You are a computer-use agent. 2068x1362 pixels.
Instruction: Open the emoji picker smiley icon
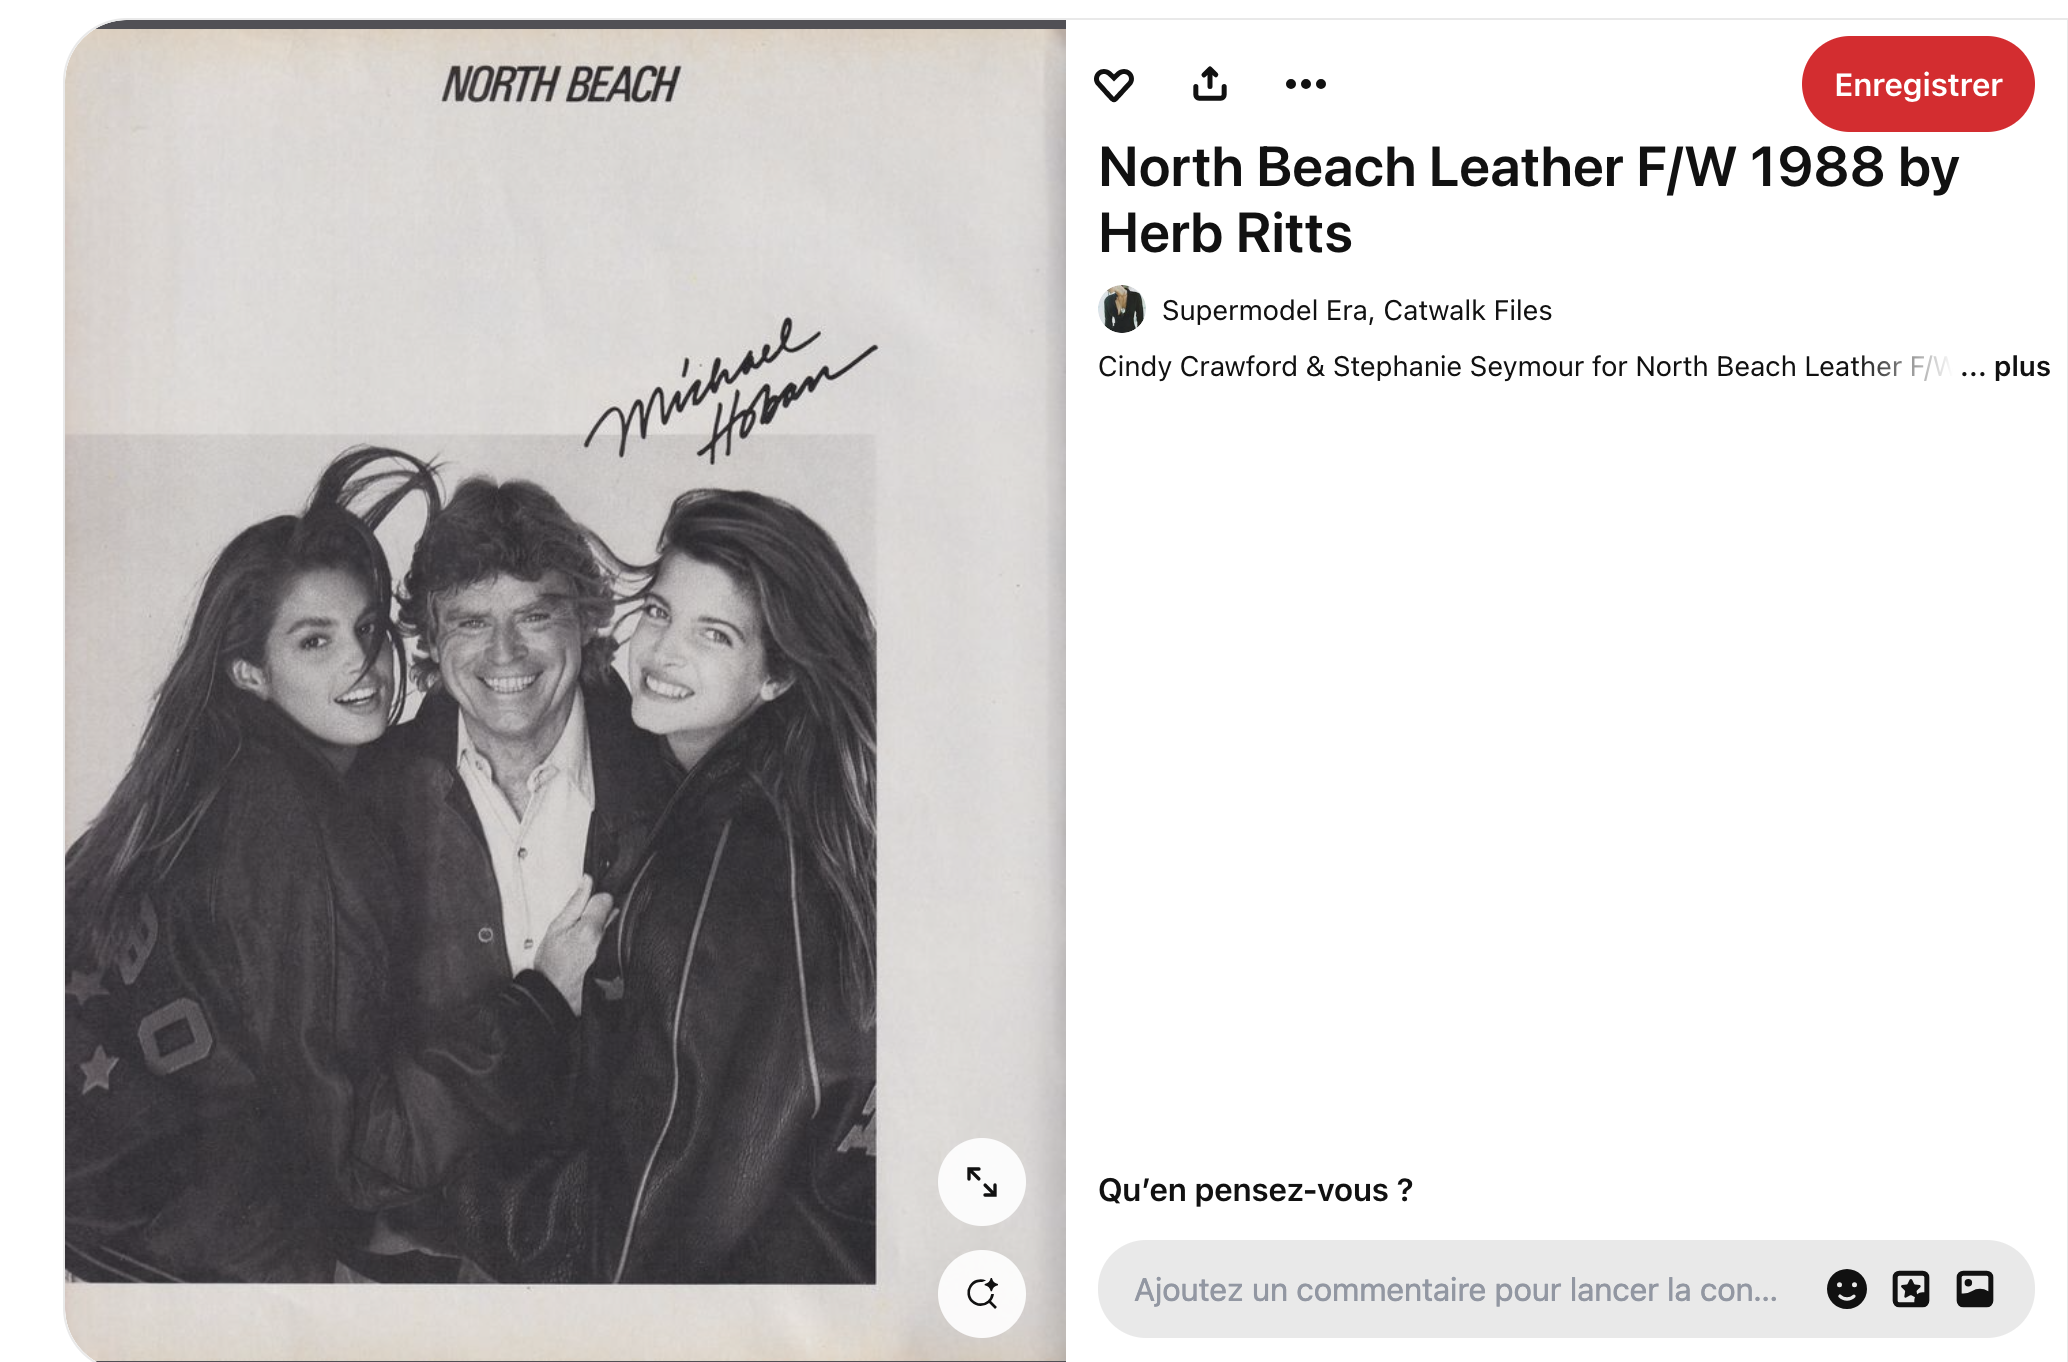click(x=1846, y=1289)
